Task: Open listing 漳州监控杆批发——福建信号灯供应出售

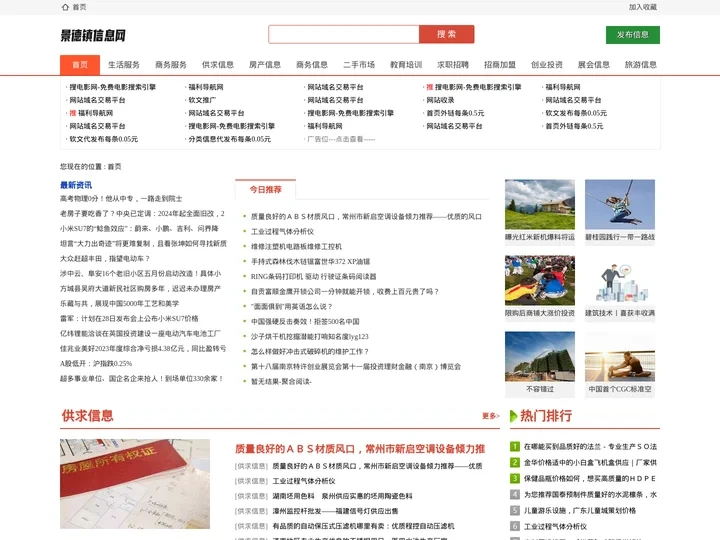Action: click(x=335, y=511)
